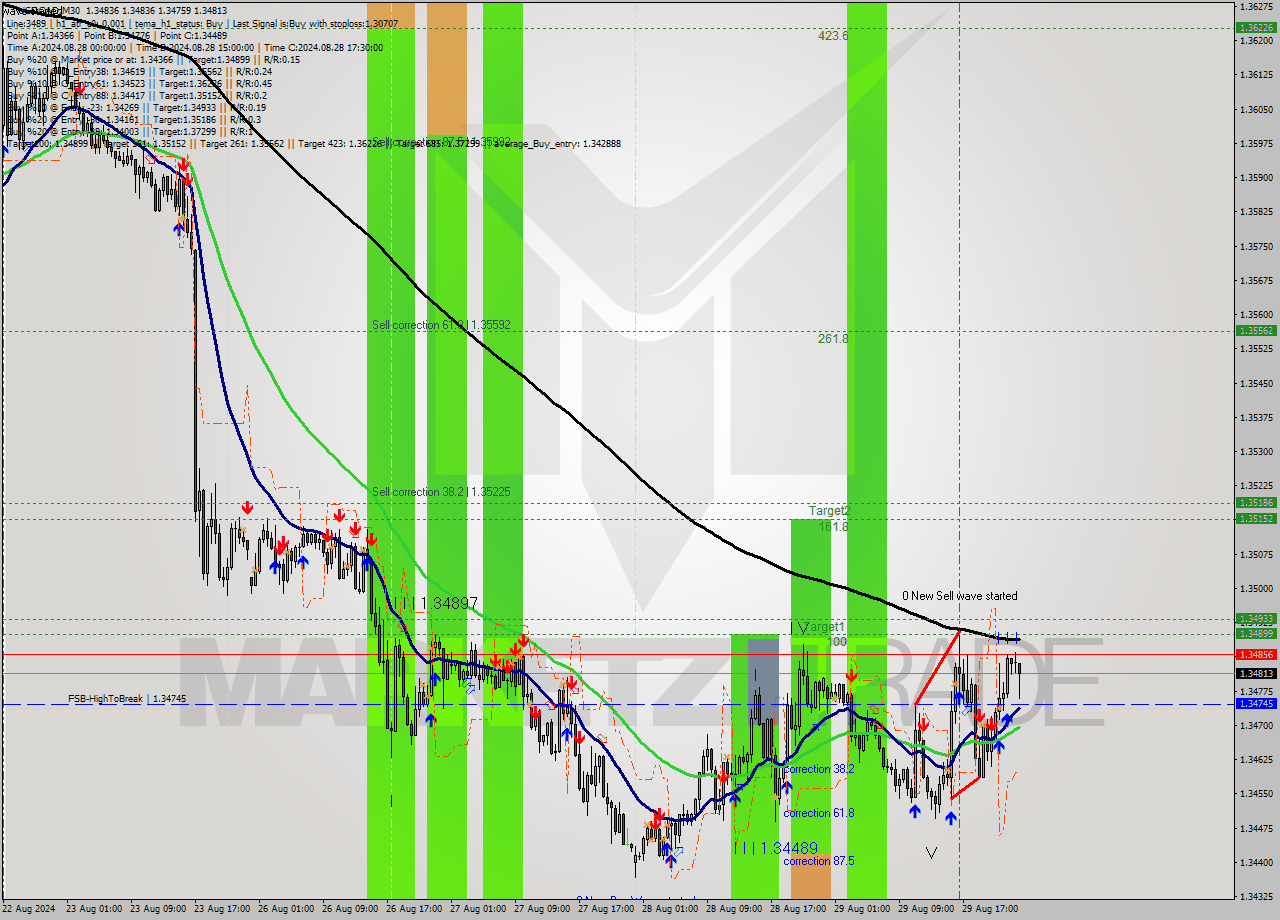Click the '26 Aug 09:00' time label

tap(348, 909)
